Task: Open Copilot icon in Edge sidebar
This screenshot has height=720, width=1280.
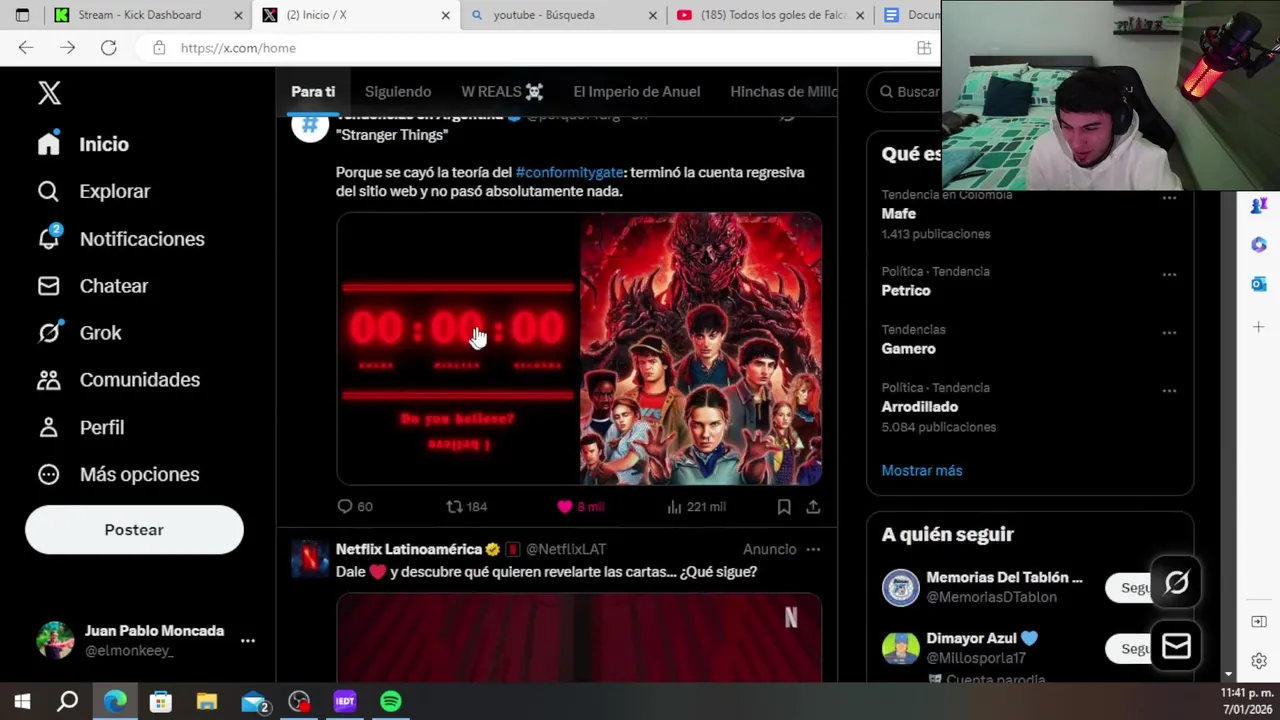Action: tap(1259, 245)
